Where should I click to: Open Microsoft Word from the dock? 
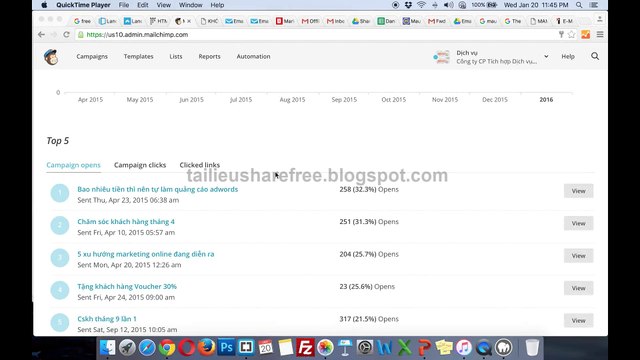[x=384, y=347]
